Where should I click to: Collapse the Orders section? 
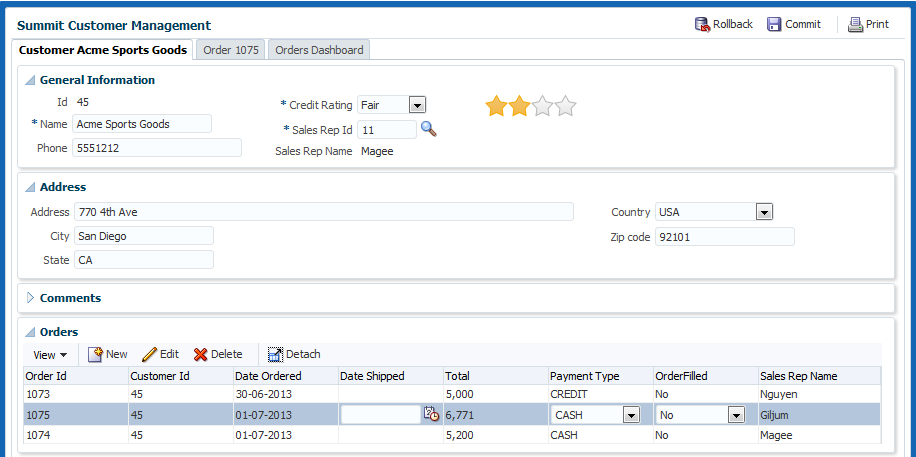[x=30, y=333]
